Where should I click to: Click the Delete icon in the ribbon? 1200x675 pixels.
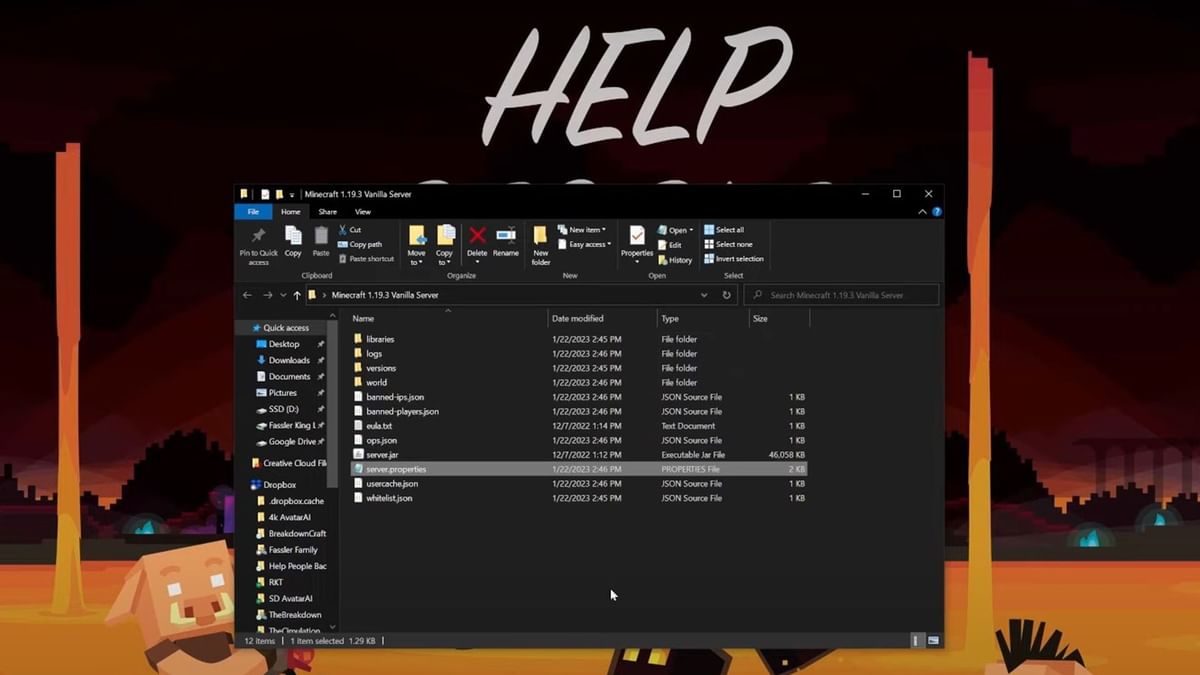(x=477, y=240)
